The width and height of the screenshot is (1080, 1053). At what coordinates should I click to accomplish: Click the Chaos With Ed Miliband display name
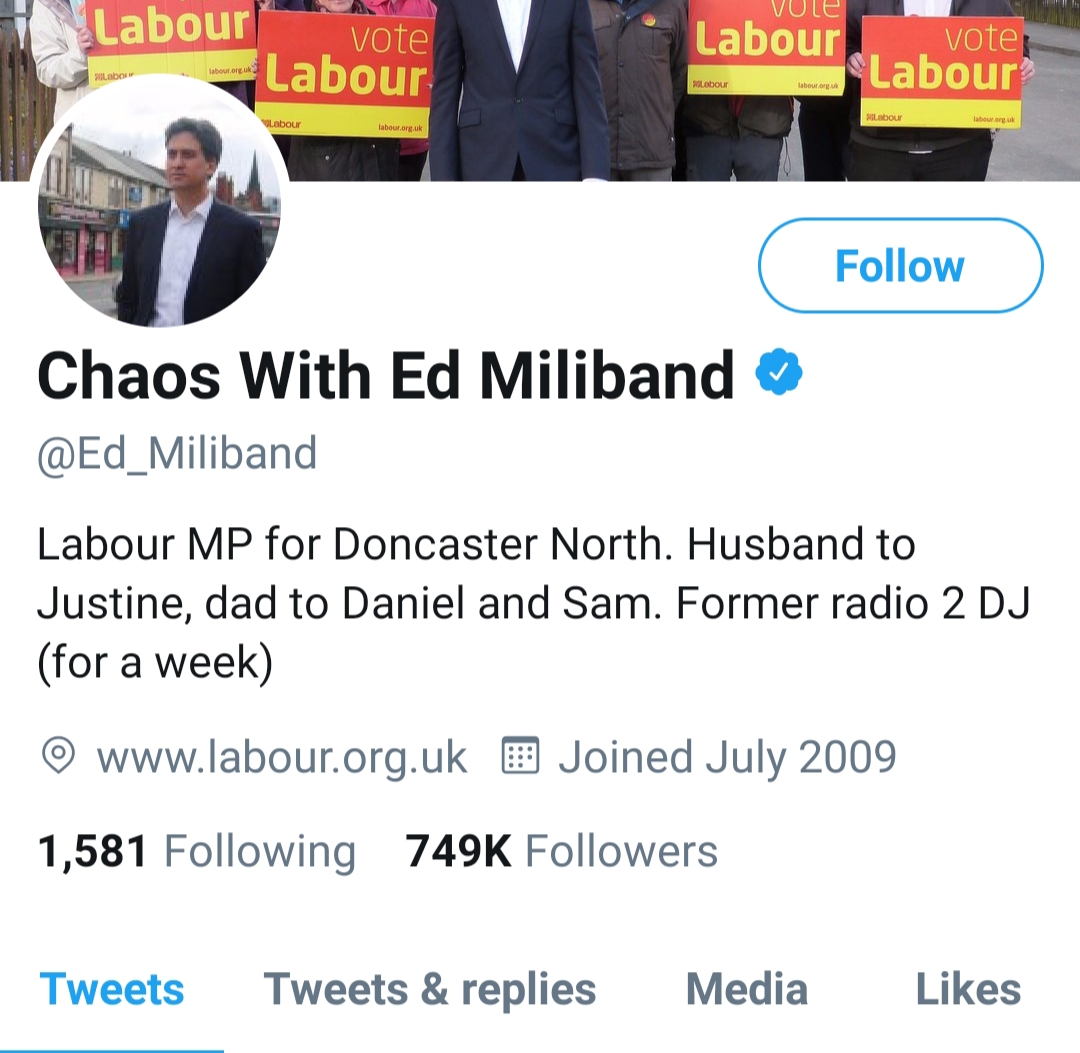click(386, 376)
